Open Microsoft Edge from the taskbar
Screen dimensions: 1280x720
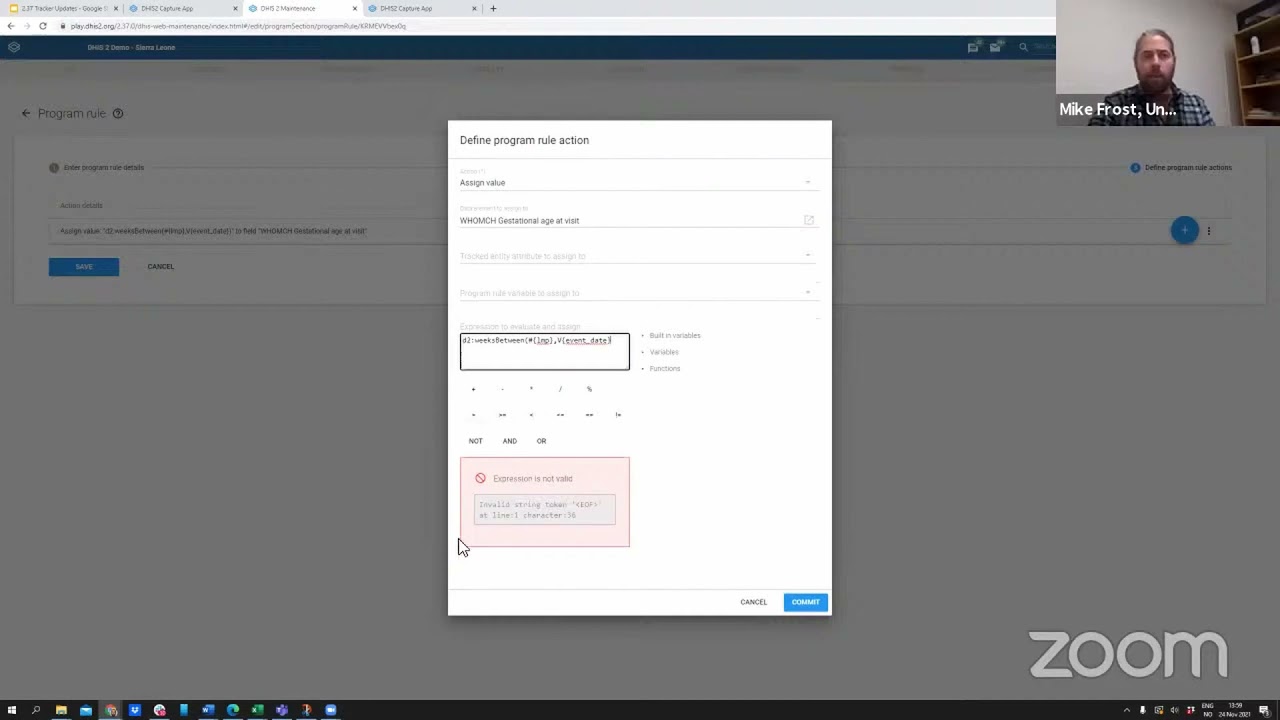tap(233, 710)
